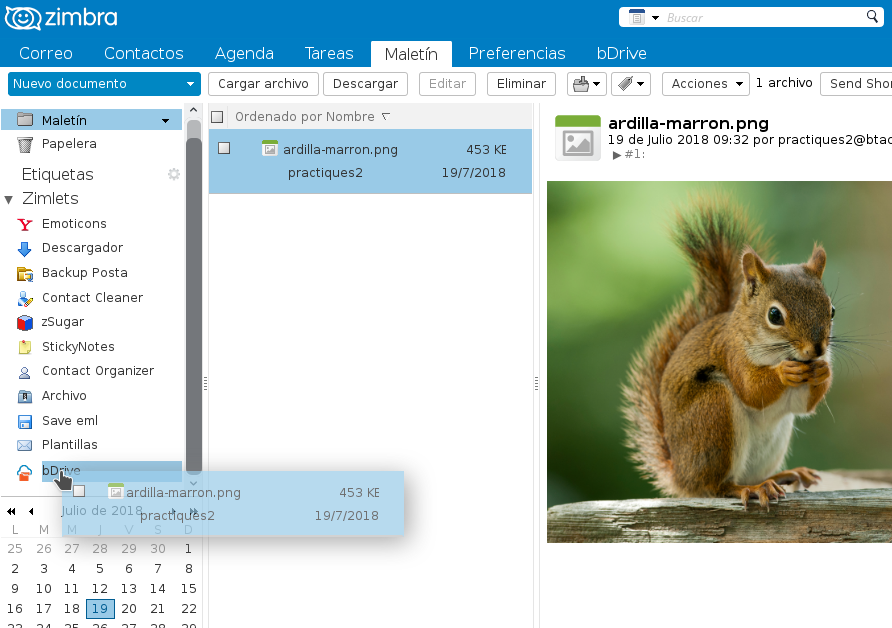This screenshot has height=628, width=892.
Task: Click the Eliminar button
Action: tap(521, 84)
